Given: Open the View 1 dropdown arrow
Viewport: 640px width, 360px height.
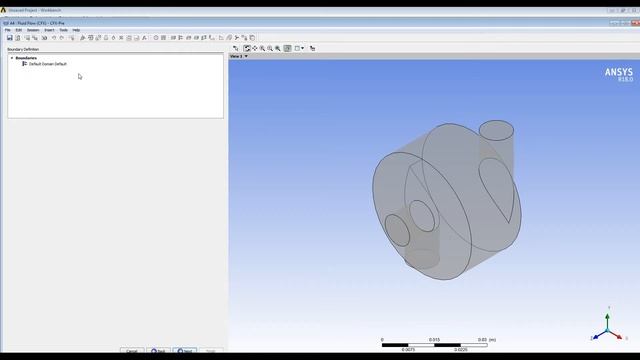Looking at the screenshot, I should 246,56.
